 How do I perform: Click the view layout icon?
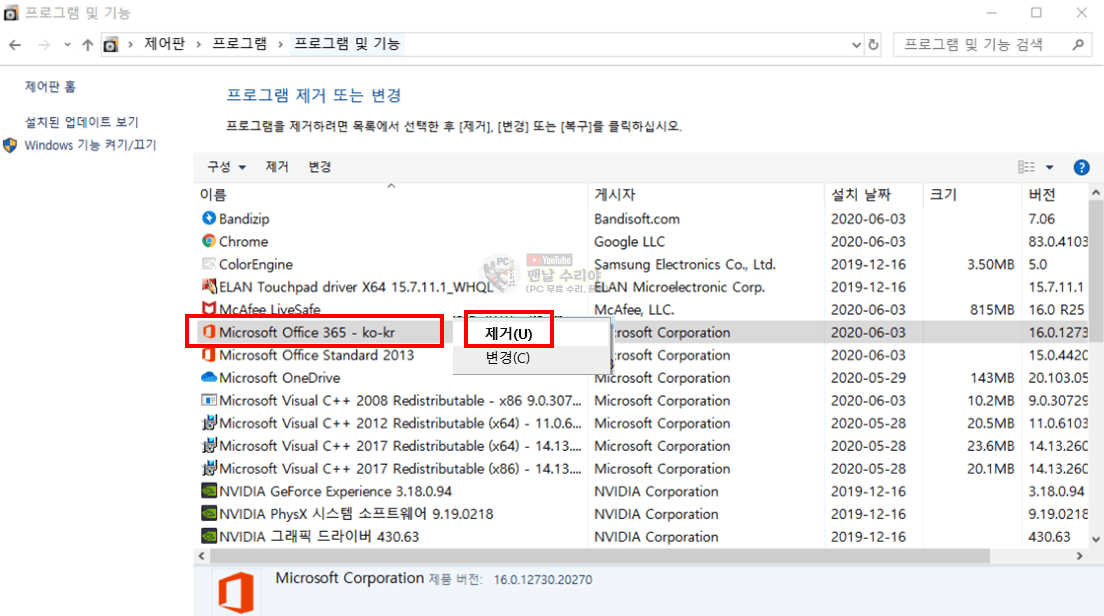(x=1027, y=167)
